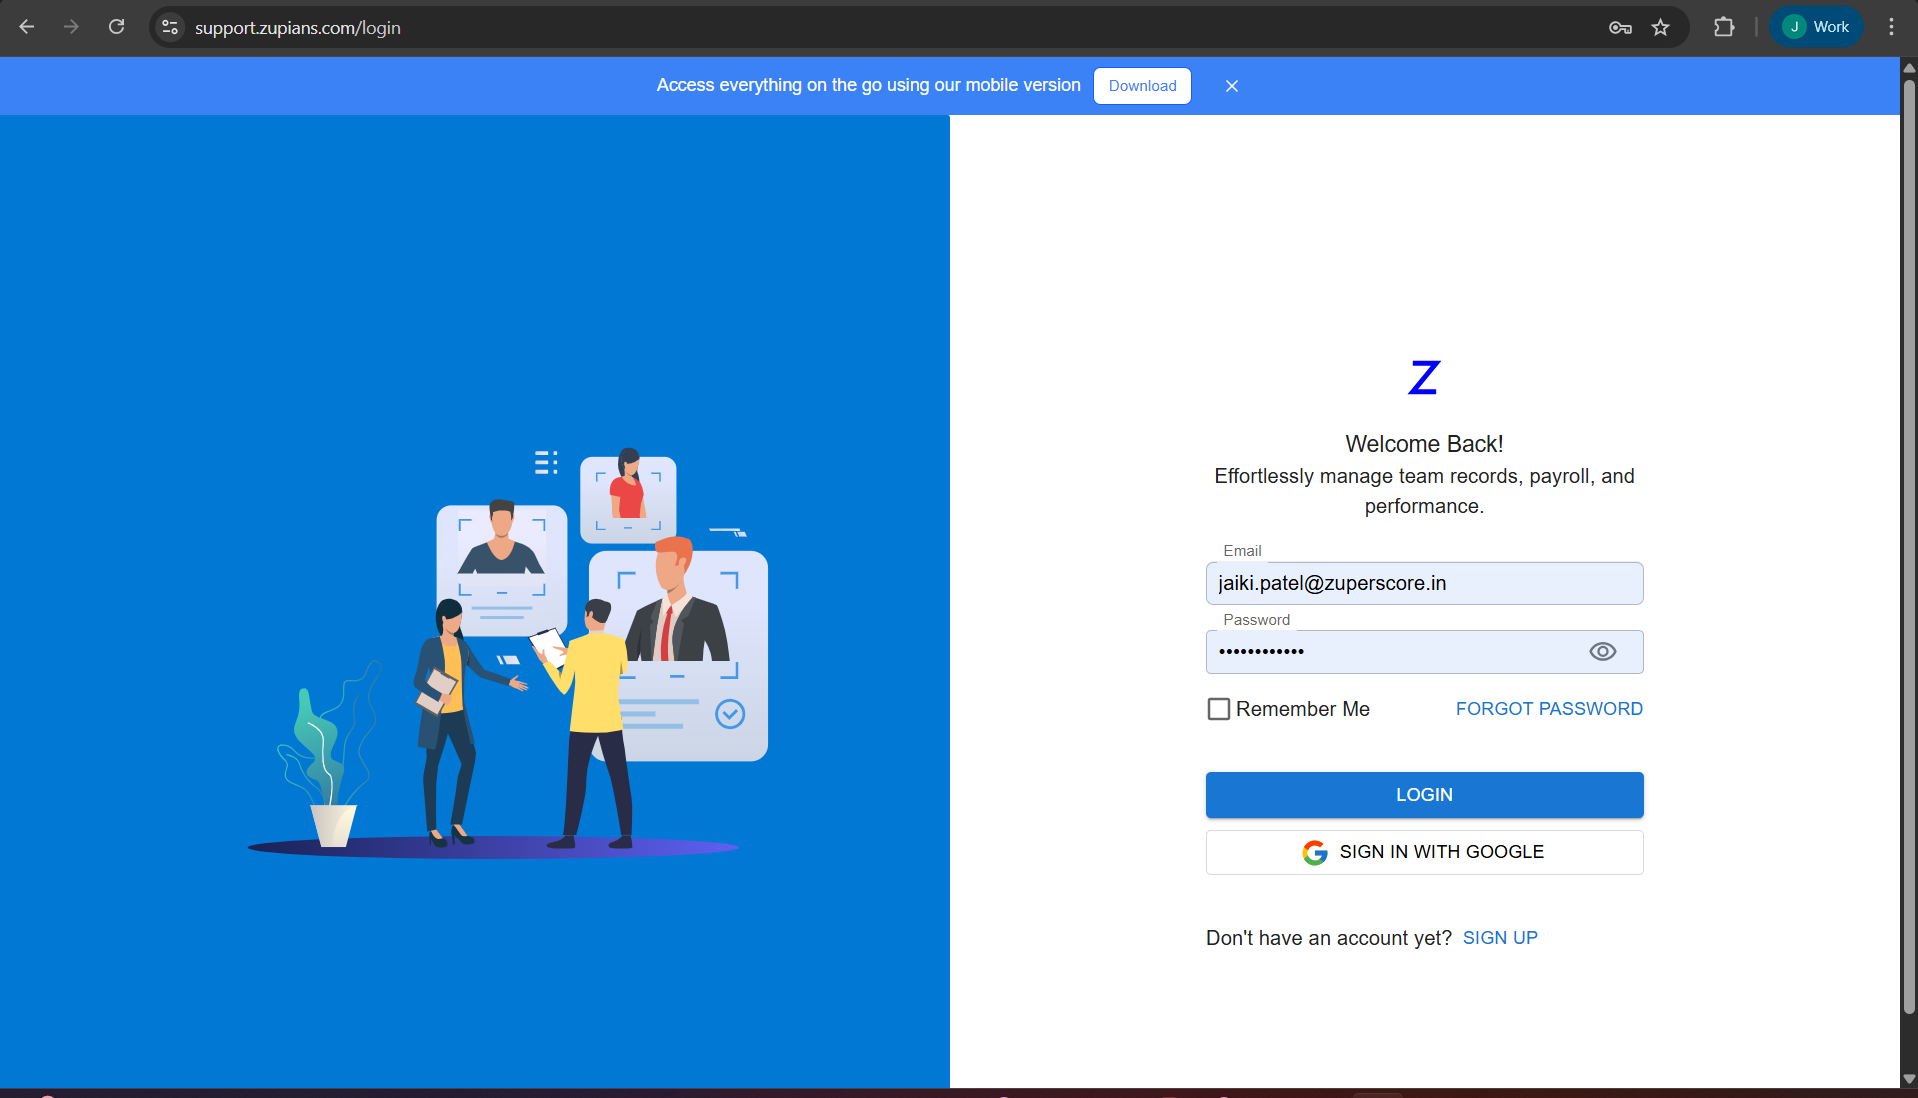Open the browser extensions icon
1918x1098 pixels.
tap(1724, 27)
